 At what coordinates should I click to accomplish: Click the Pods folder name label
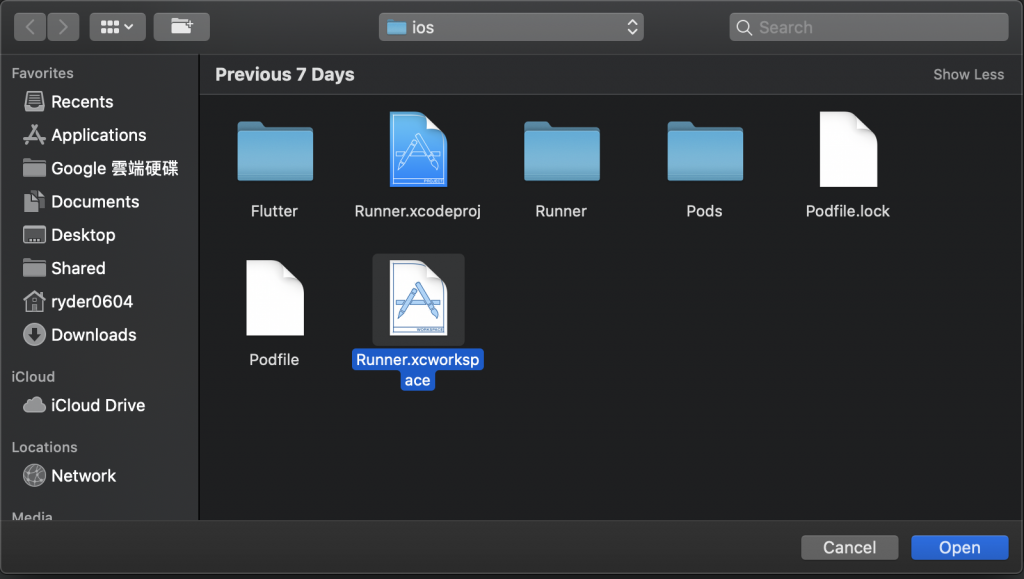[x=704, y=211]
